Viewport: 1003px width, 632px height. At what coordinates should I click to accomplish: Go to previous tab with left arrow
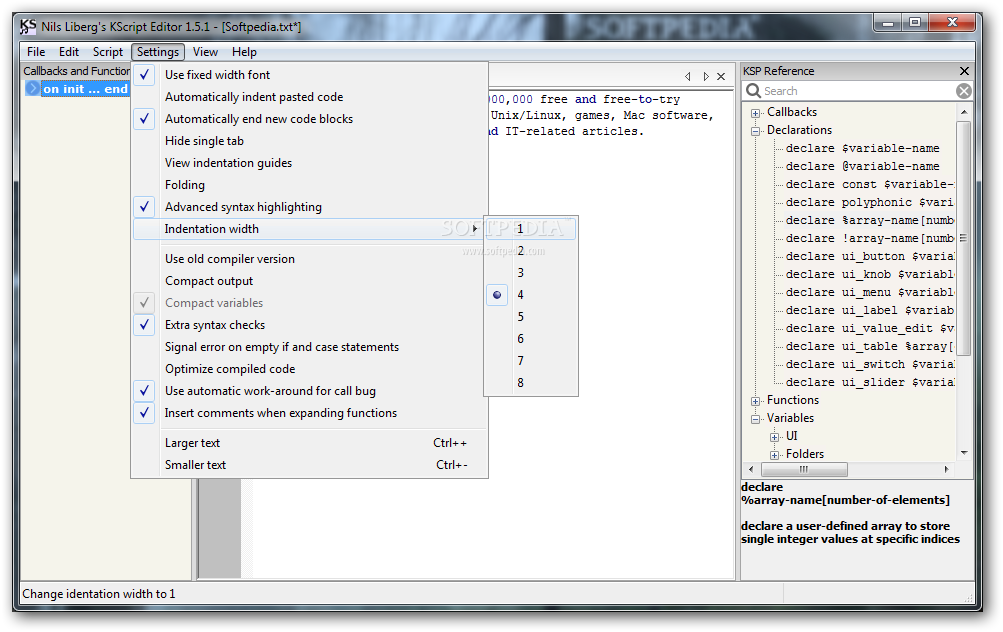click(688, 76)
